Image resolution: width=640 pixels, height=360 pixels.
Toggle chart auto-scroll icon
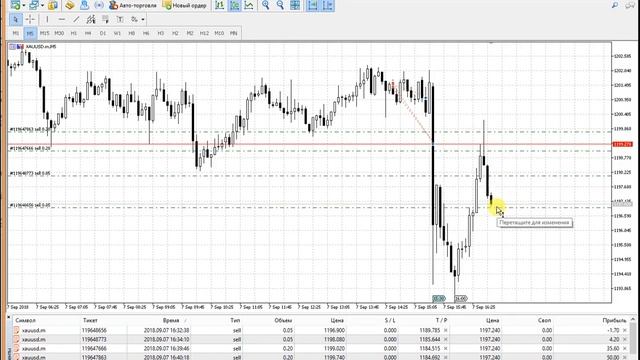tap(312, 5)
